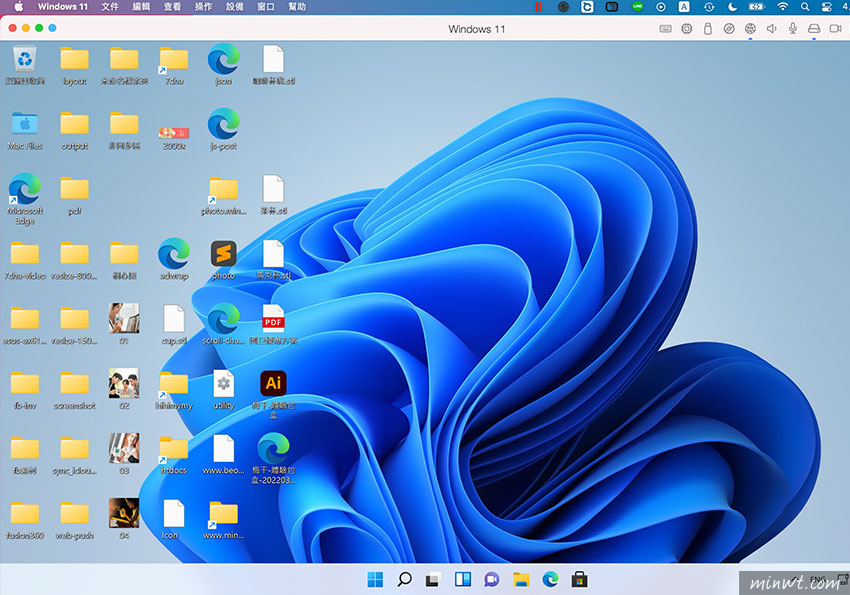Select the Recycle Bin desktop icon
Viewport: 850px width, 595px height.
click(25, 59)
